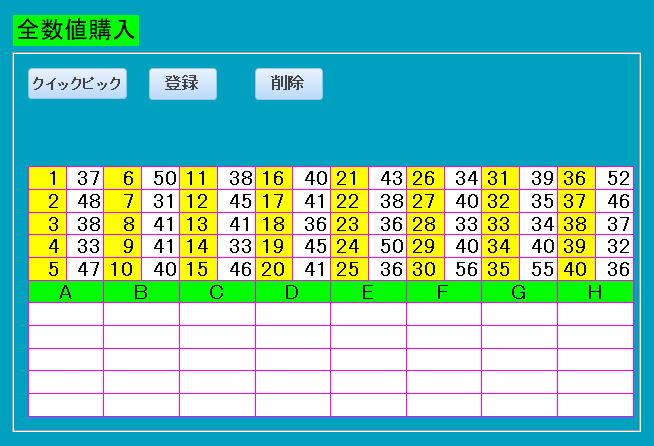Select the green column H header
Image resolution: width=654 pixels, height=446 pixels.
595,292
